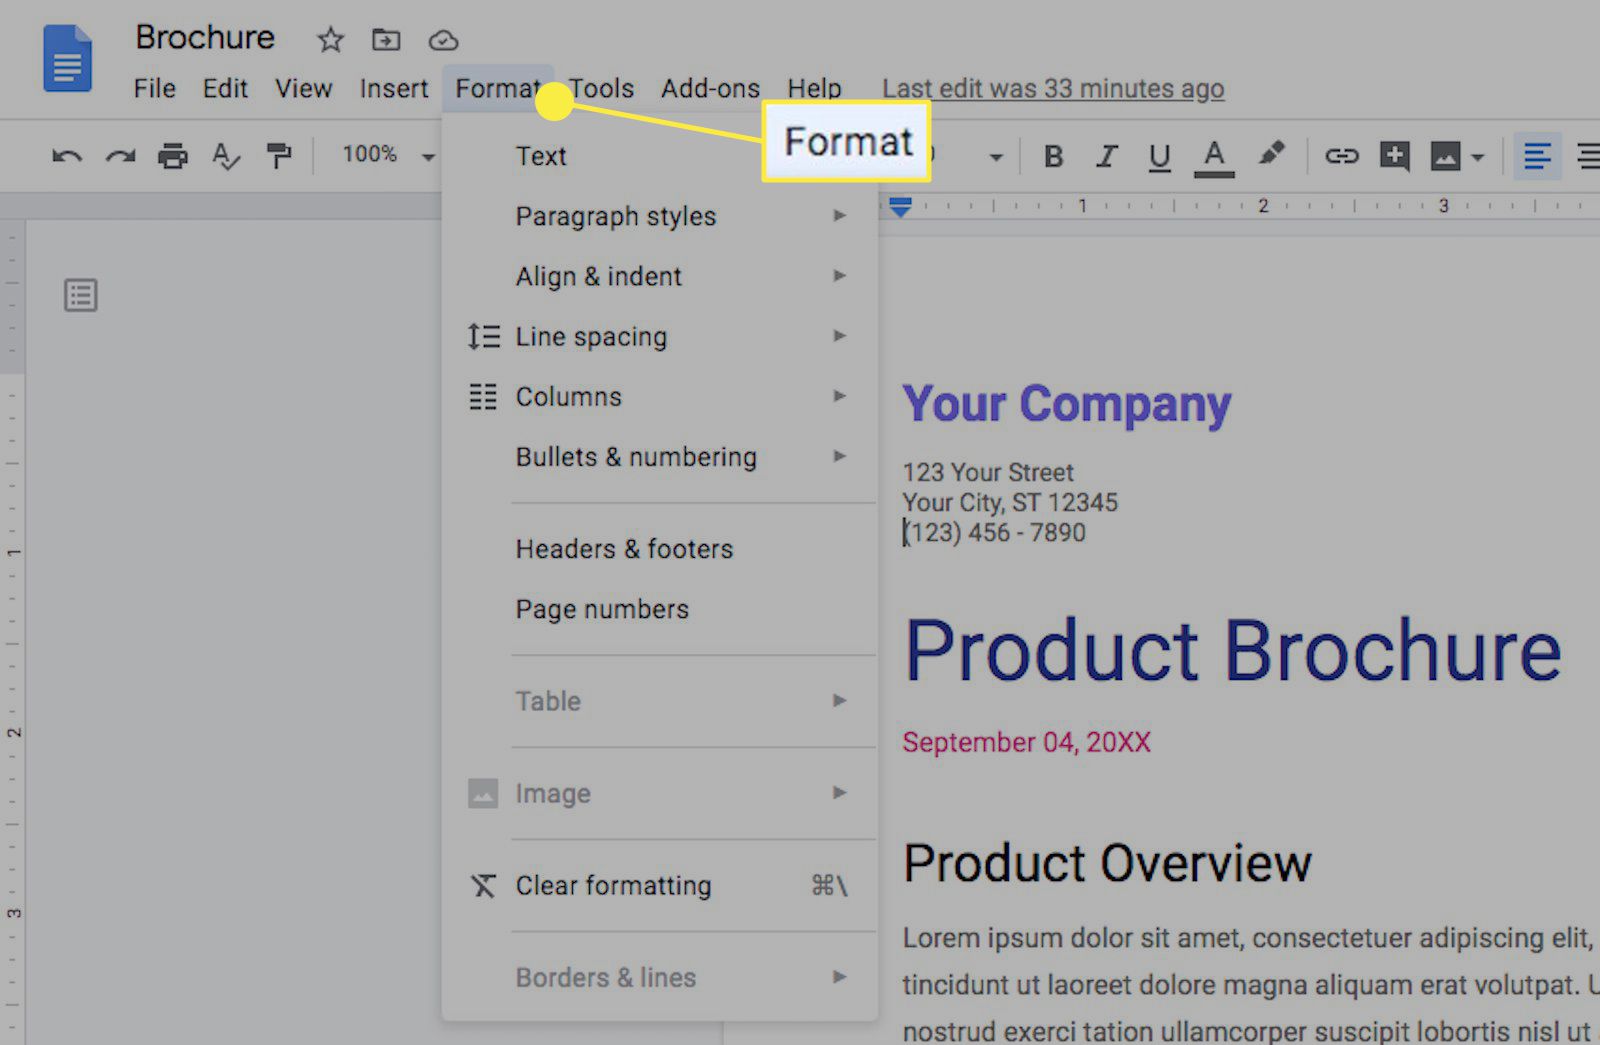Expand the Borders & lines submenu
Screen dimensions: 1600x1045
(x=660, y=977)
